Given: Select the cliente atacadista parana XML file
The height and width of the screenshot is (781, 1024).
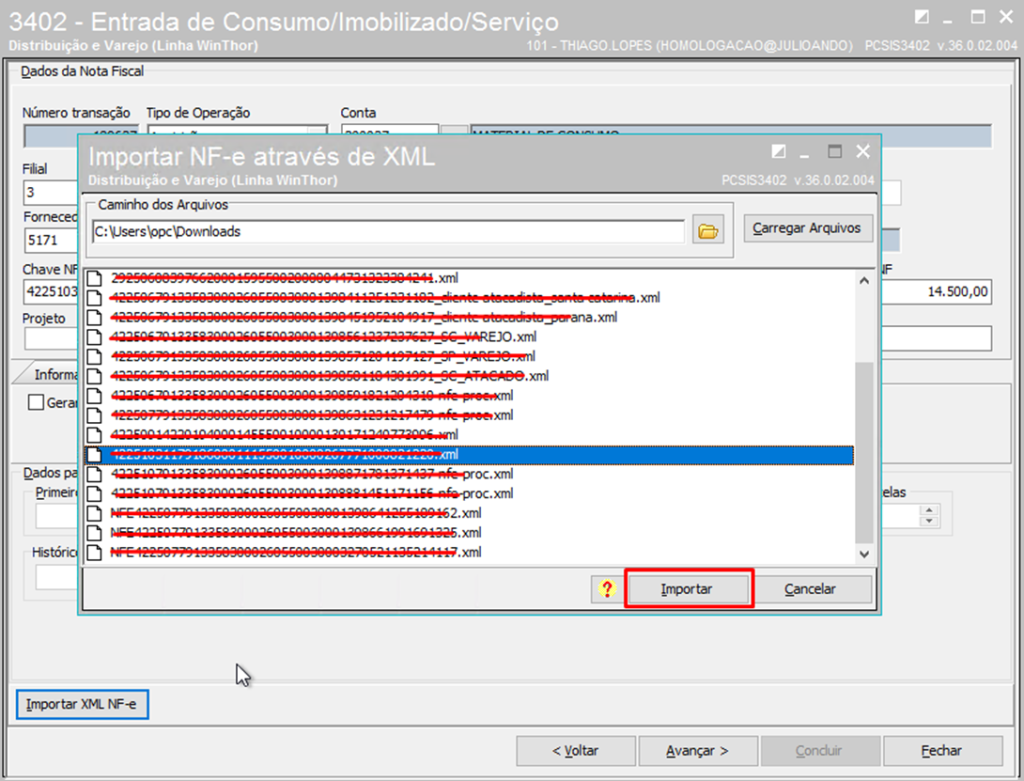Looking at the screenshot, I should (x=364, y=317).
